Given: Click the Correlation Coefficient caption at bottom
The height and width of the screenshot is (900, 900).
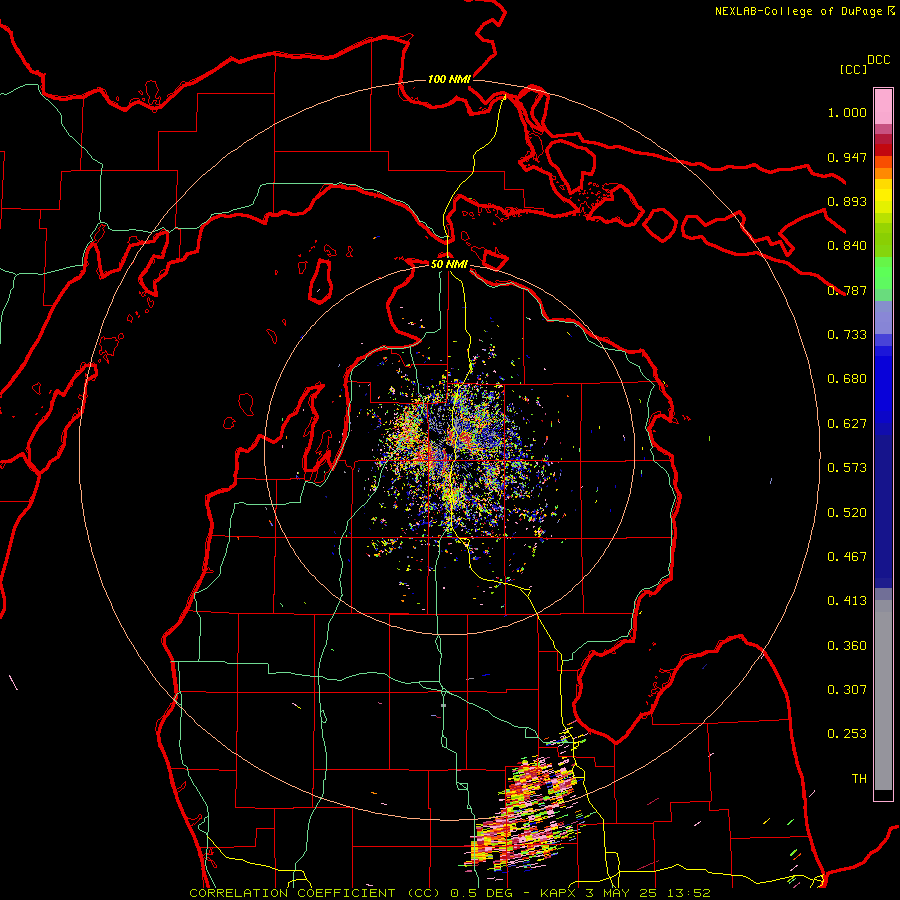Looking at the screenshot, I should pos(449,893).
